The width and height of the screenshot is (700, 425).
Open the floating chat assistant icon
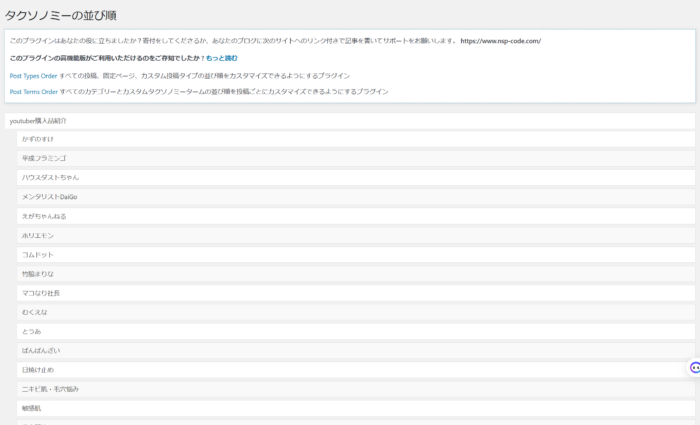click(694, 367)
